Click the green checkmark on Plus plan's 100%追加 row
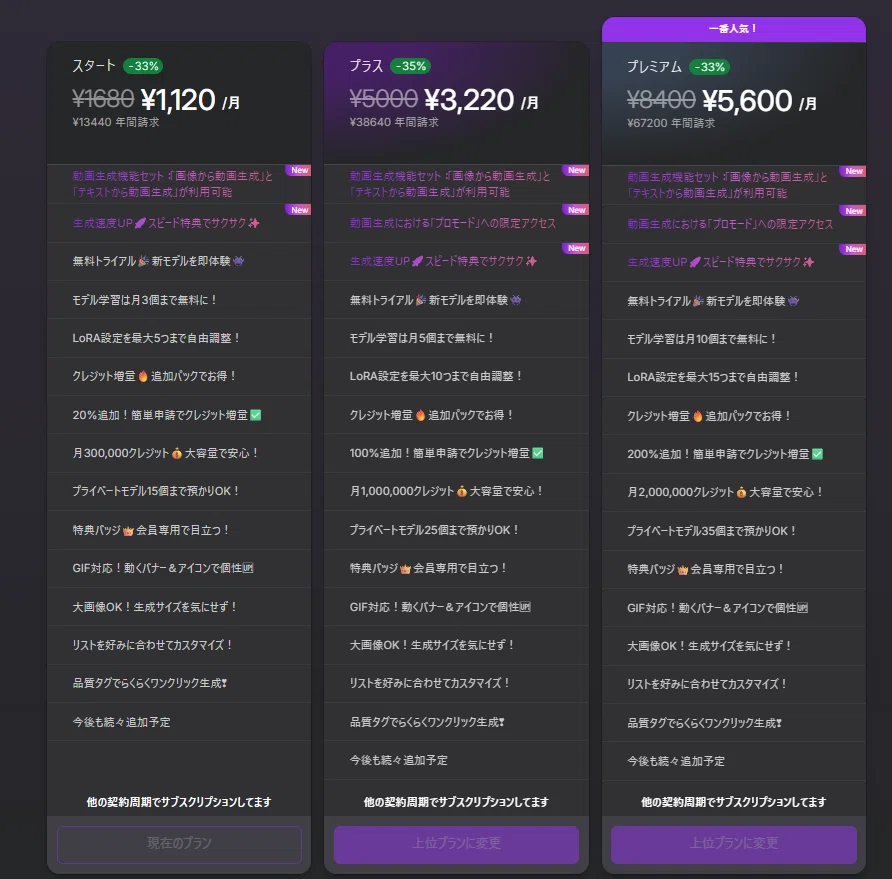Screen dimensions: 892x879 538,453
